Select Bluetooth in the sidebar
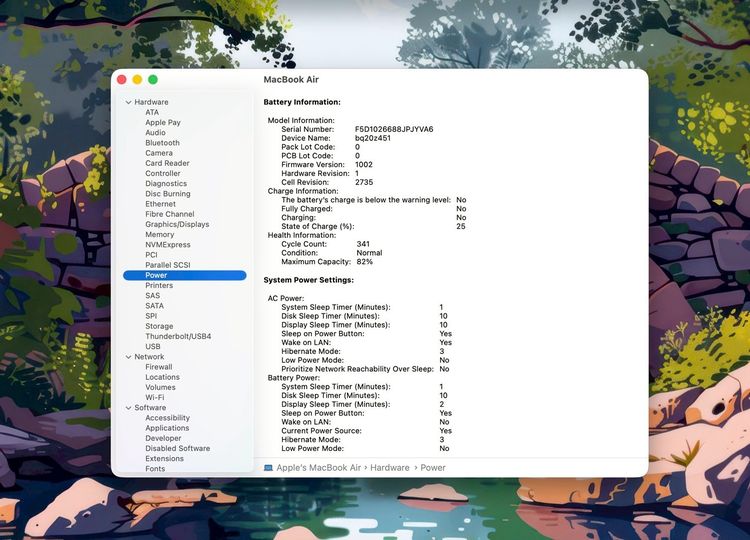Viewport: 750px width, 540px height. tap(163, 143)
